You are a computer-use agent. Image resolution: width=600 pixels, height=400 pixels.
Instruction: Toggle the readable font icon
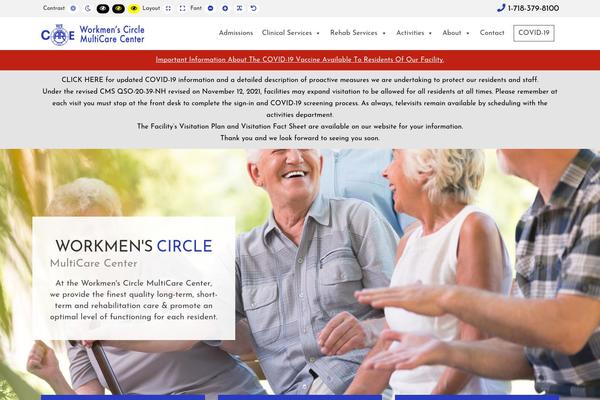pos(239,8)
